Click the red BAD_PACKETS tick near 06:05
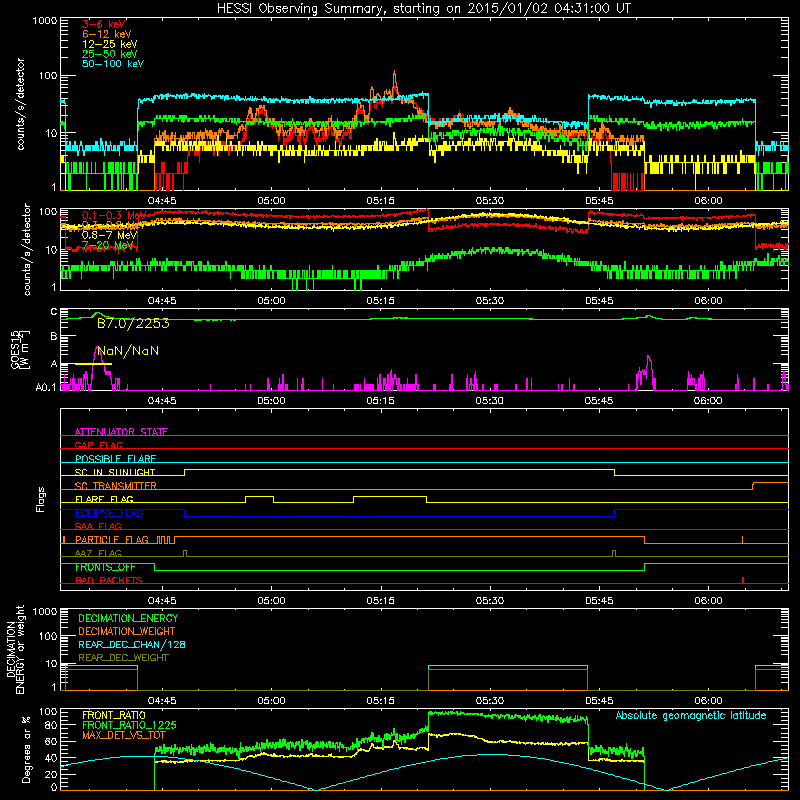 743,580
